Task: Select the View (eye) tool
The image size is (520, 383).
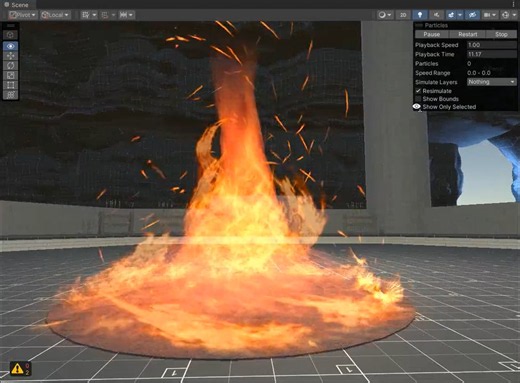Action: (11, 46)
